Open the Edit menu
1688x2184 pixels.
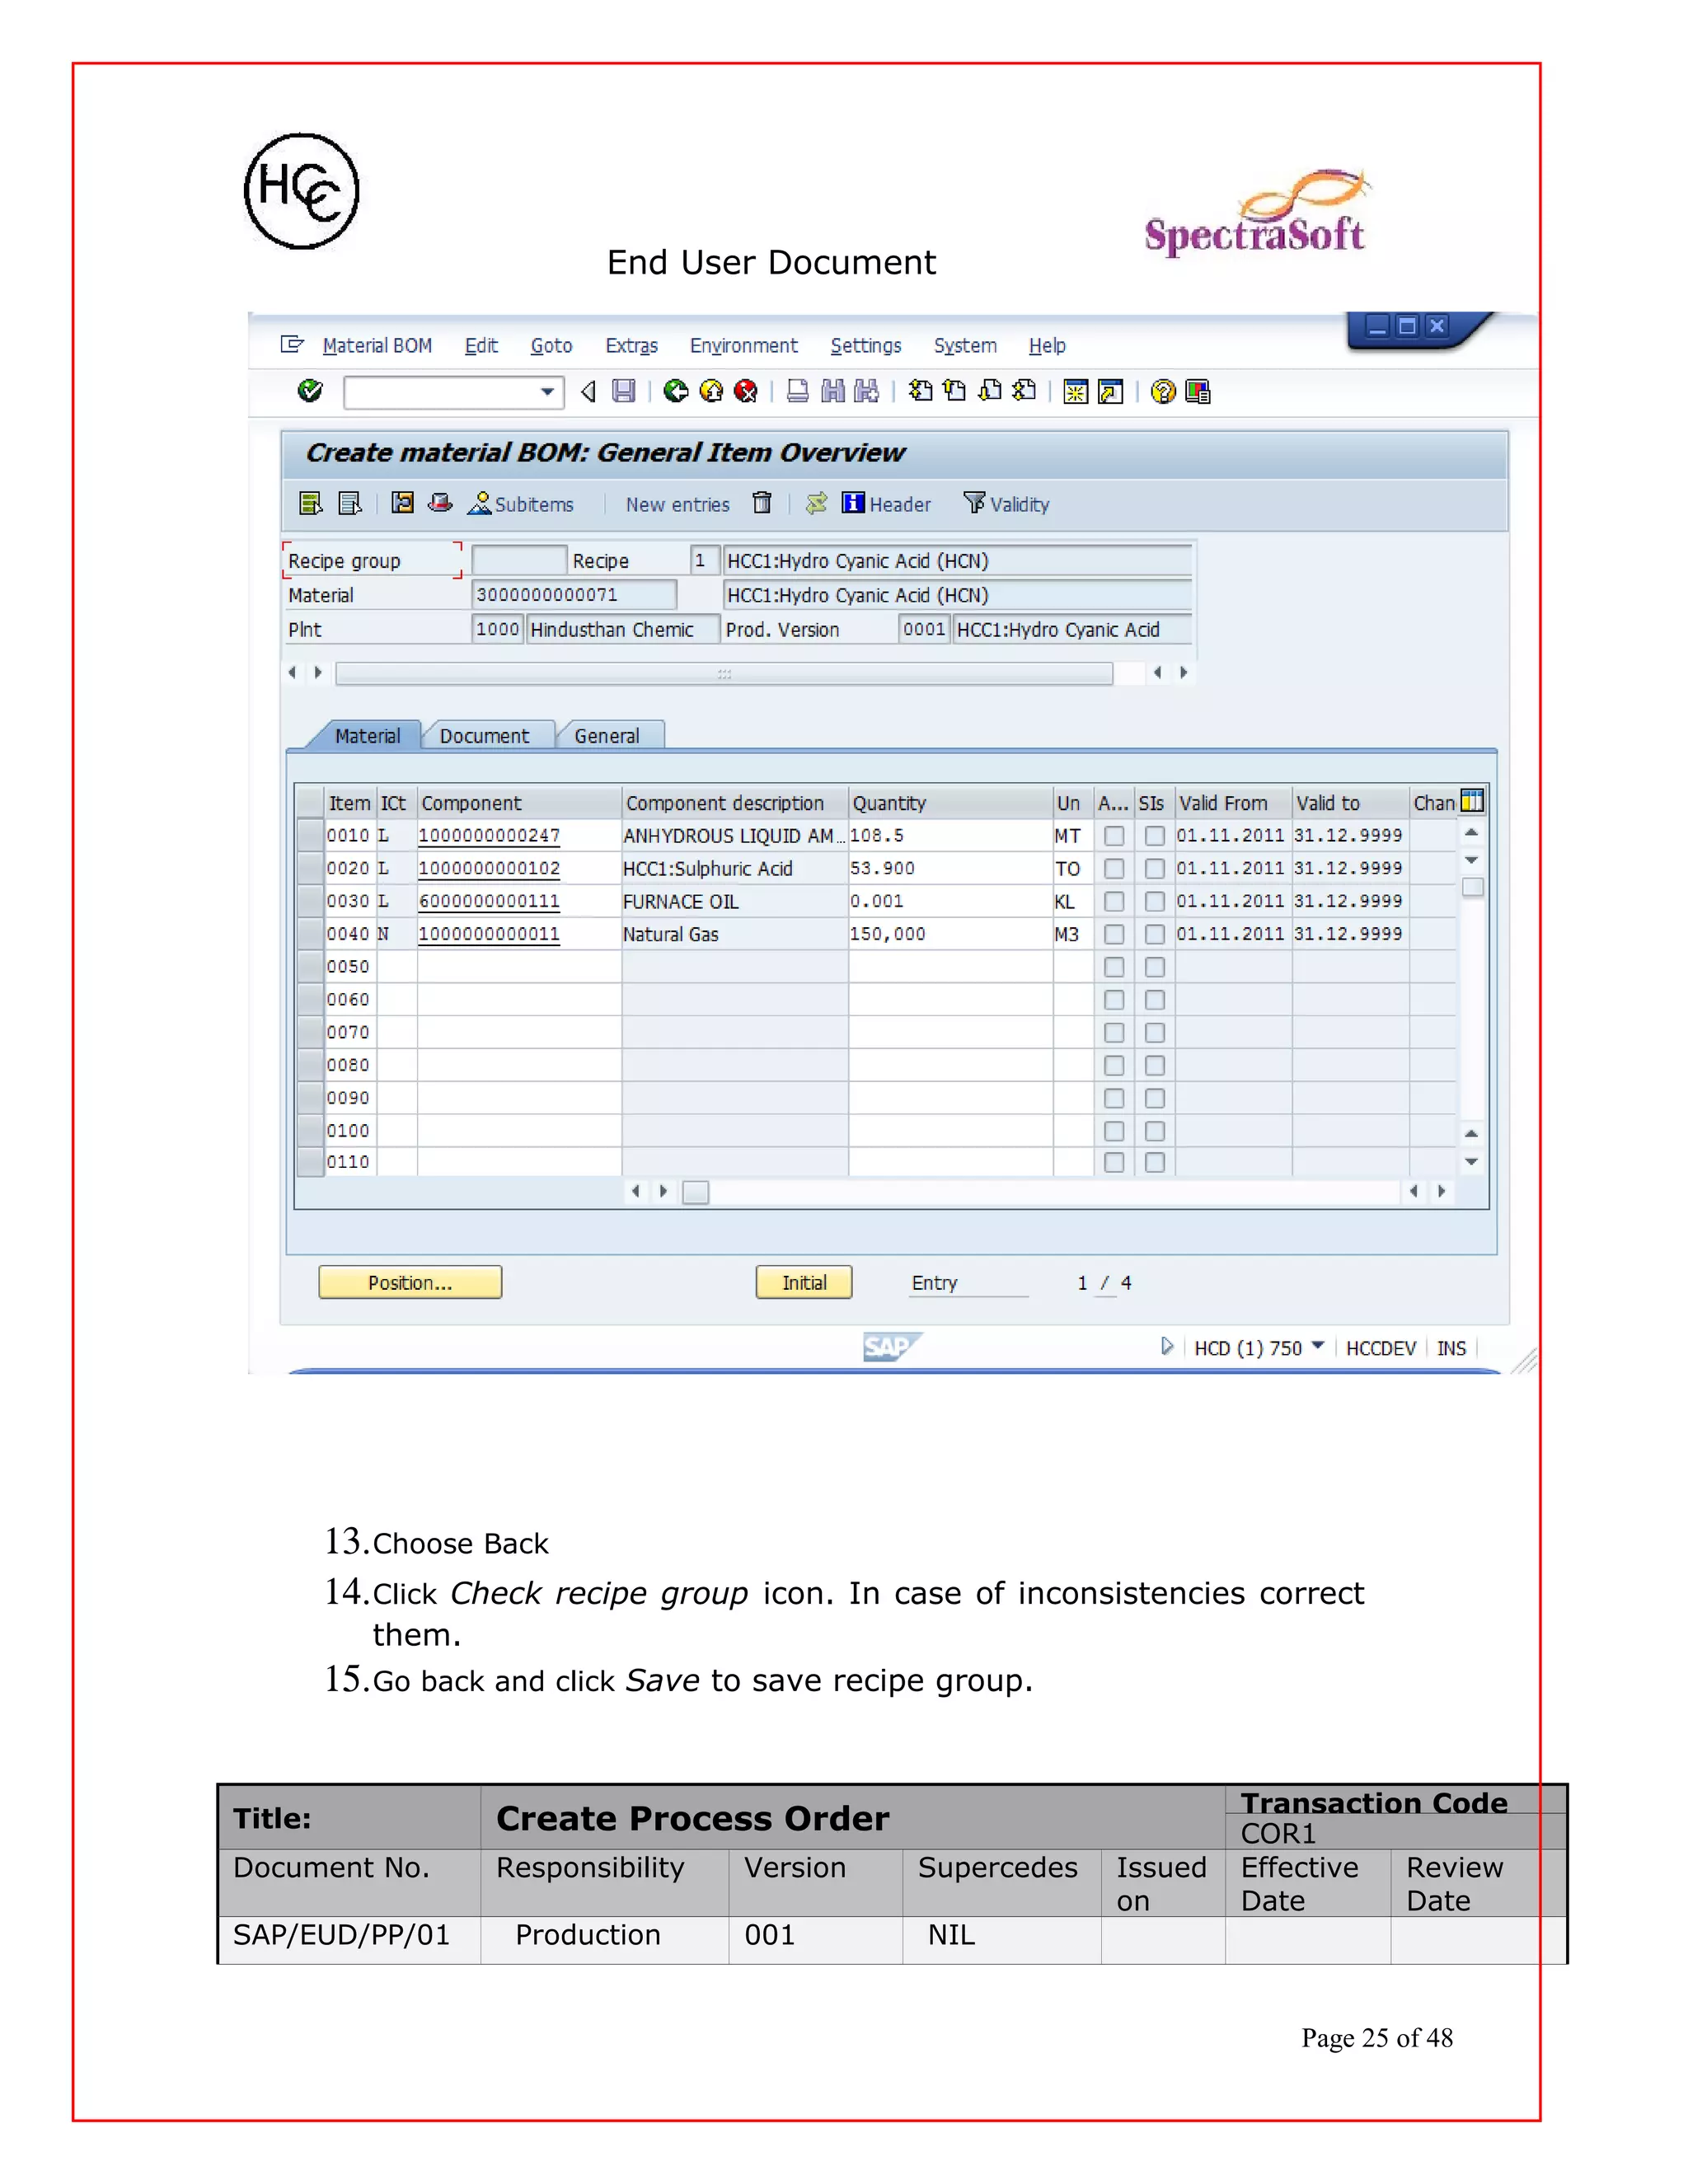[x=481, y=346]
